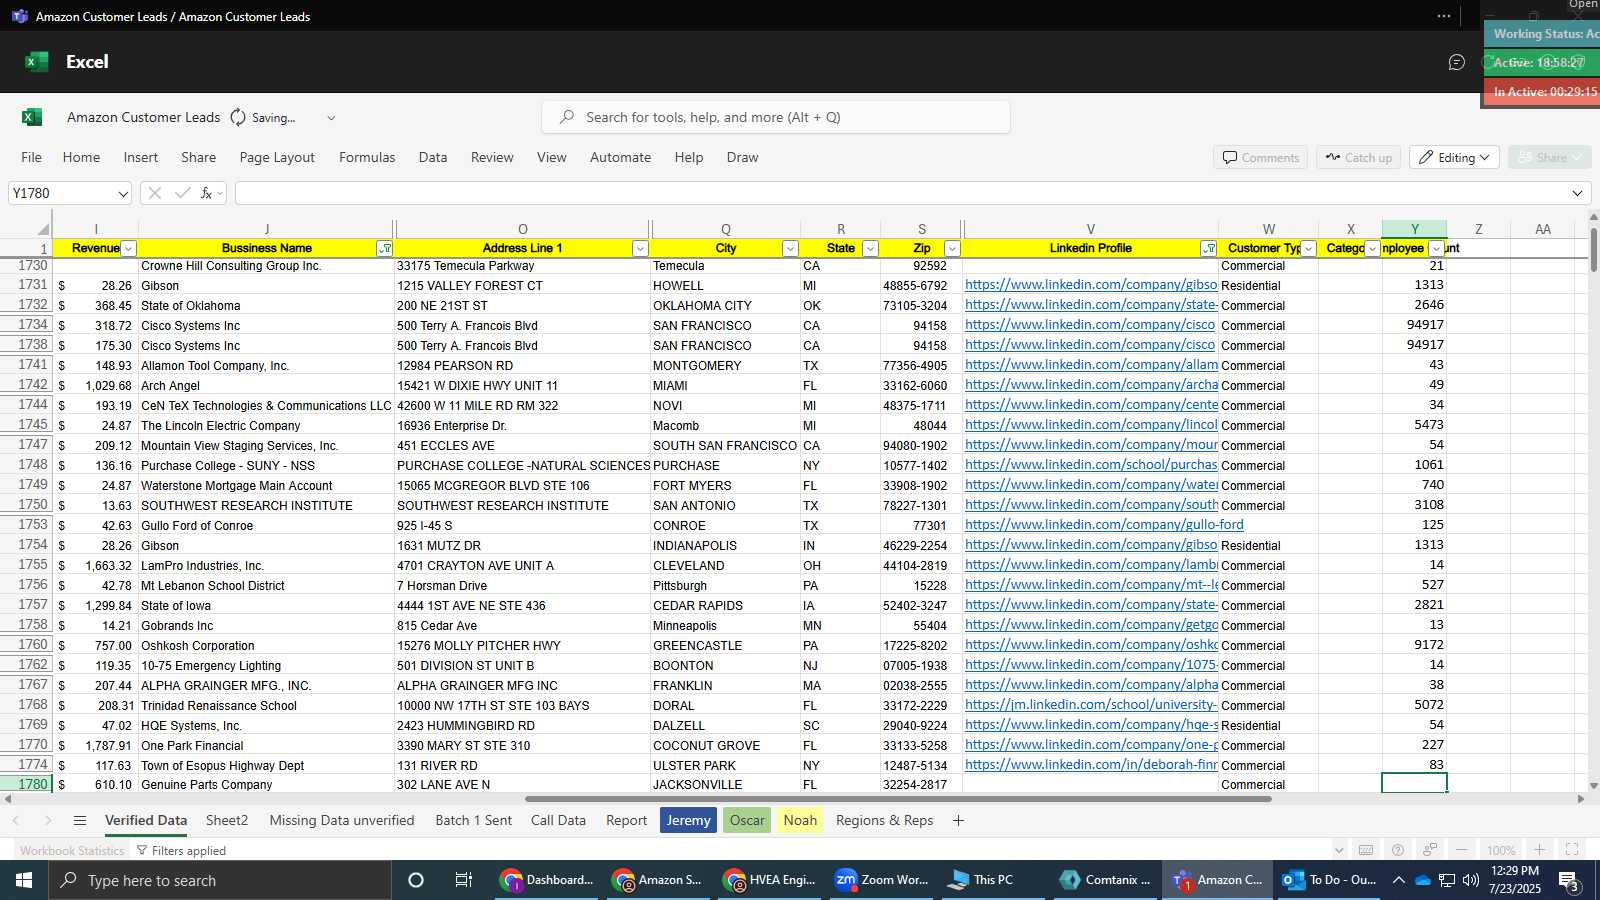This screenshot has width=1600, height=900.
Task: Click the volume icon in system tray
Action: coord(1471,880)
